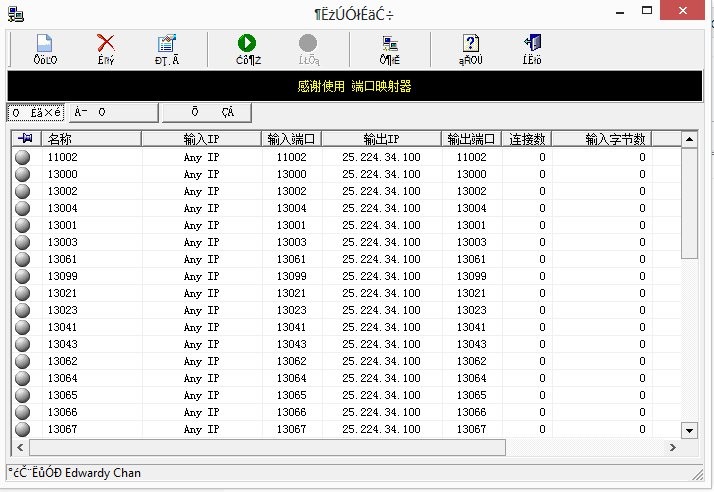Click the vertical scrollbar up arrow
714x492 pixels.
[x=689, y=139]
